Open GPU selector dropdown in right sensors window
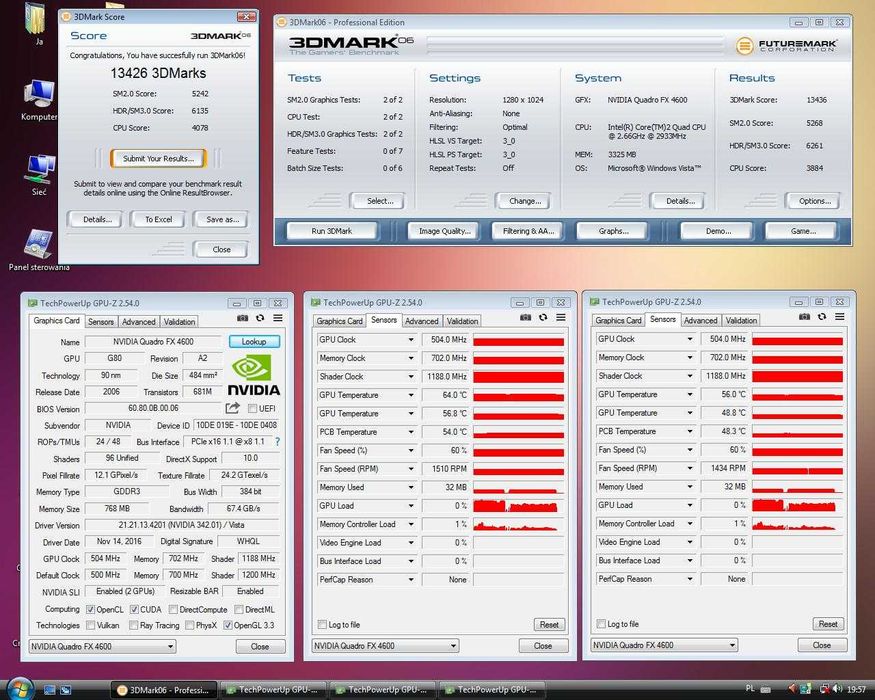Screen dimensions: 875x700 click(664, 645)
